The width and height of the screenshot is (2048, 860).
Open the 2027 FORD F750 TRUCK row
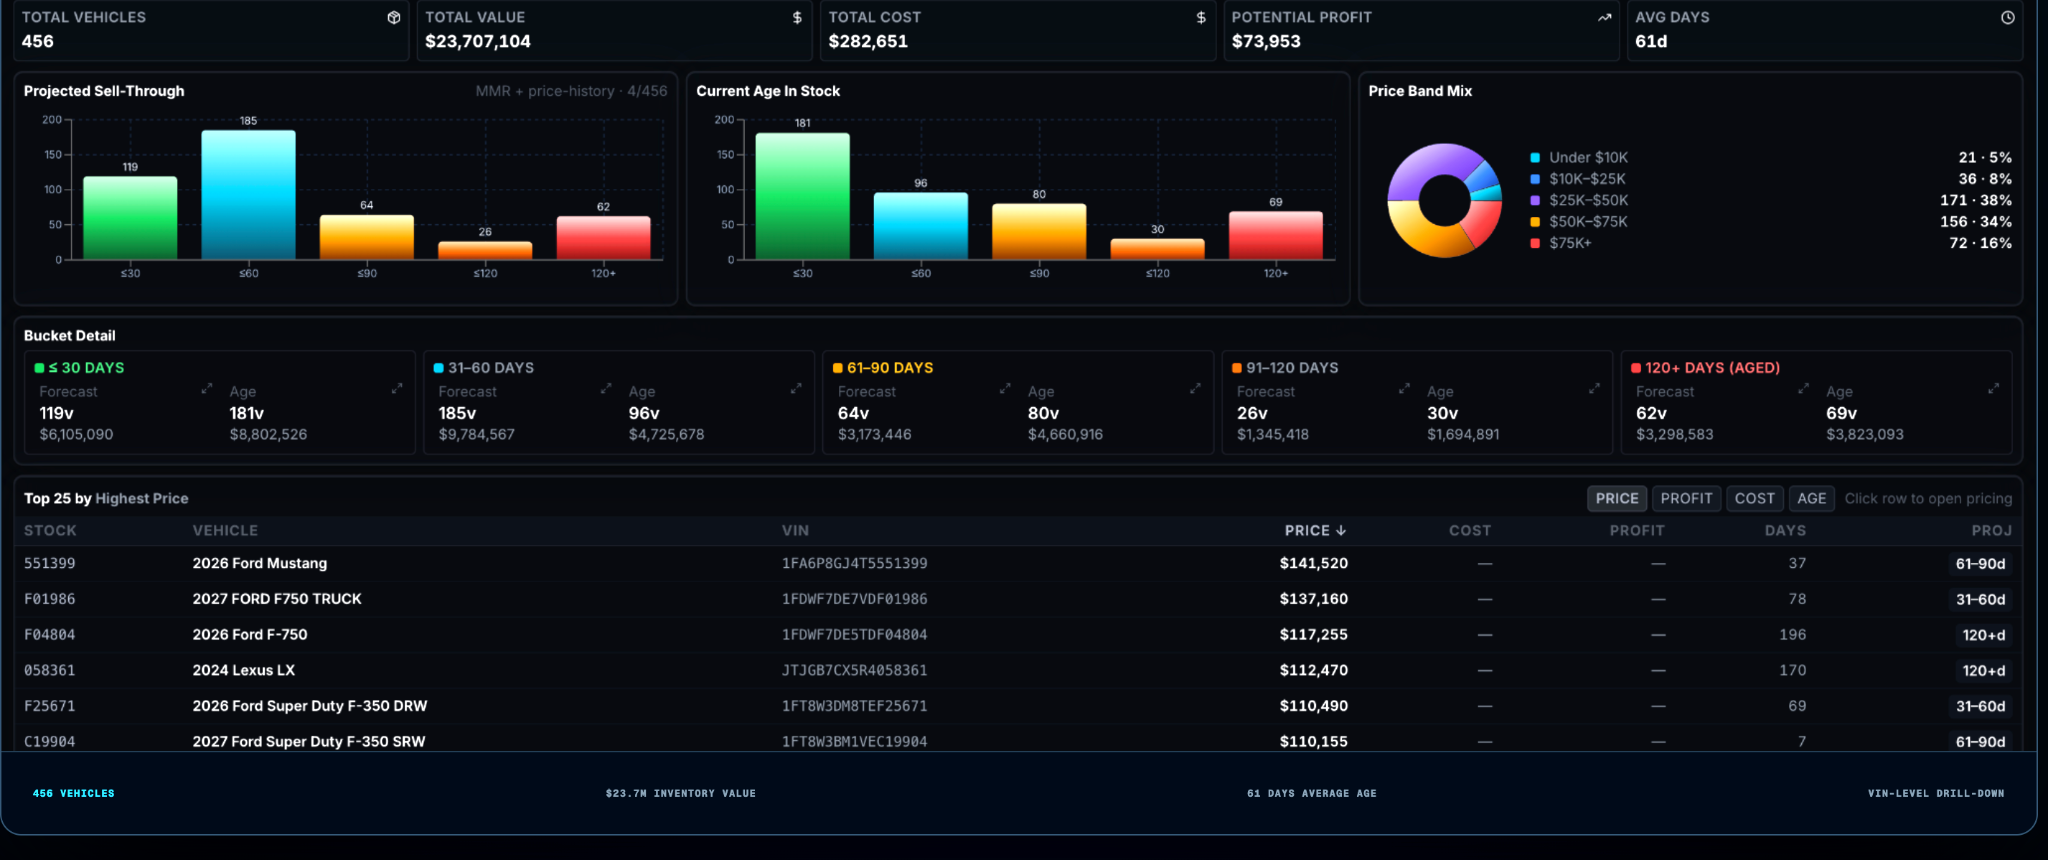1018,599
